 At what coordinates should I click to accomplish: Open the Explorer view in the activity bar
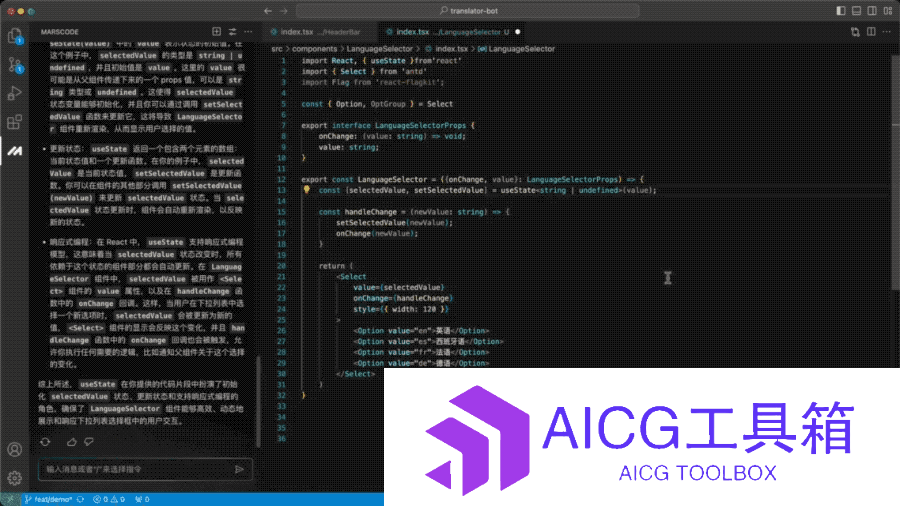[15, 37]
